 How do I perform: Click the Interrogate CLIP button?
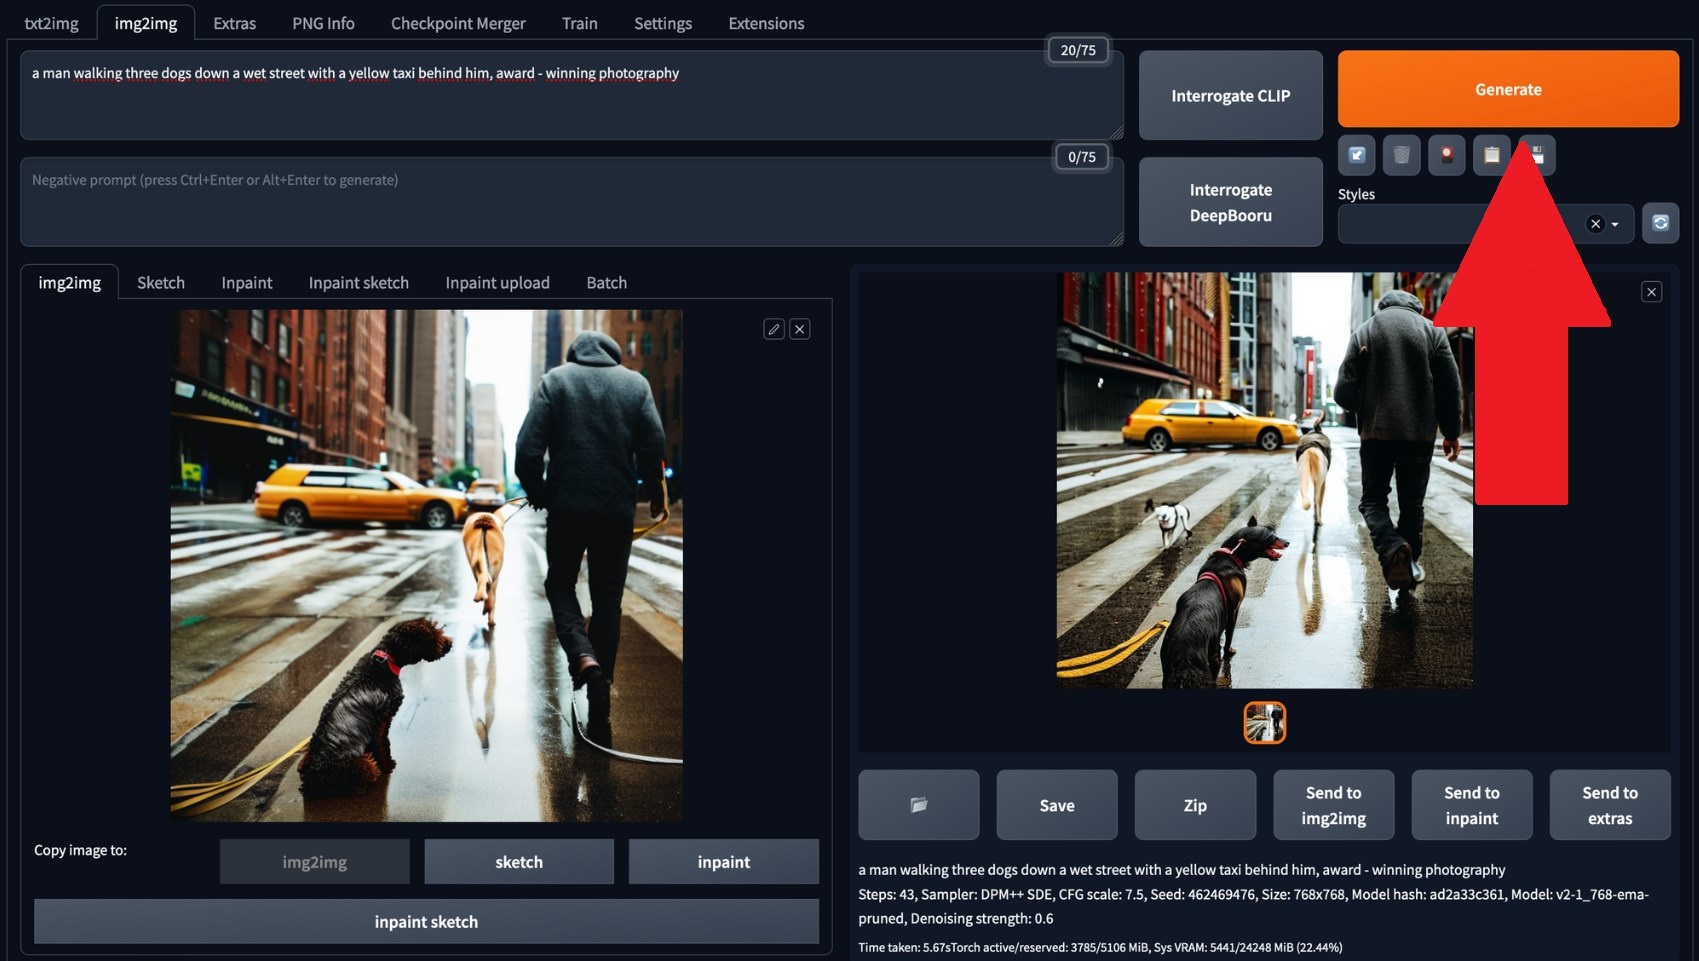(1230, 96)
